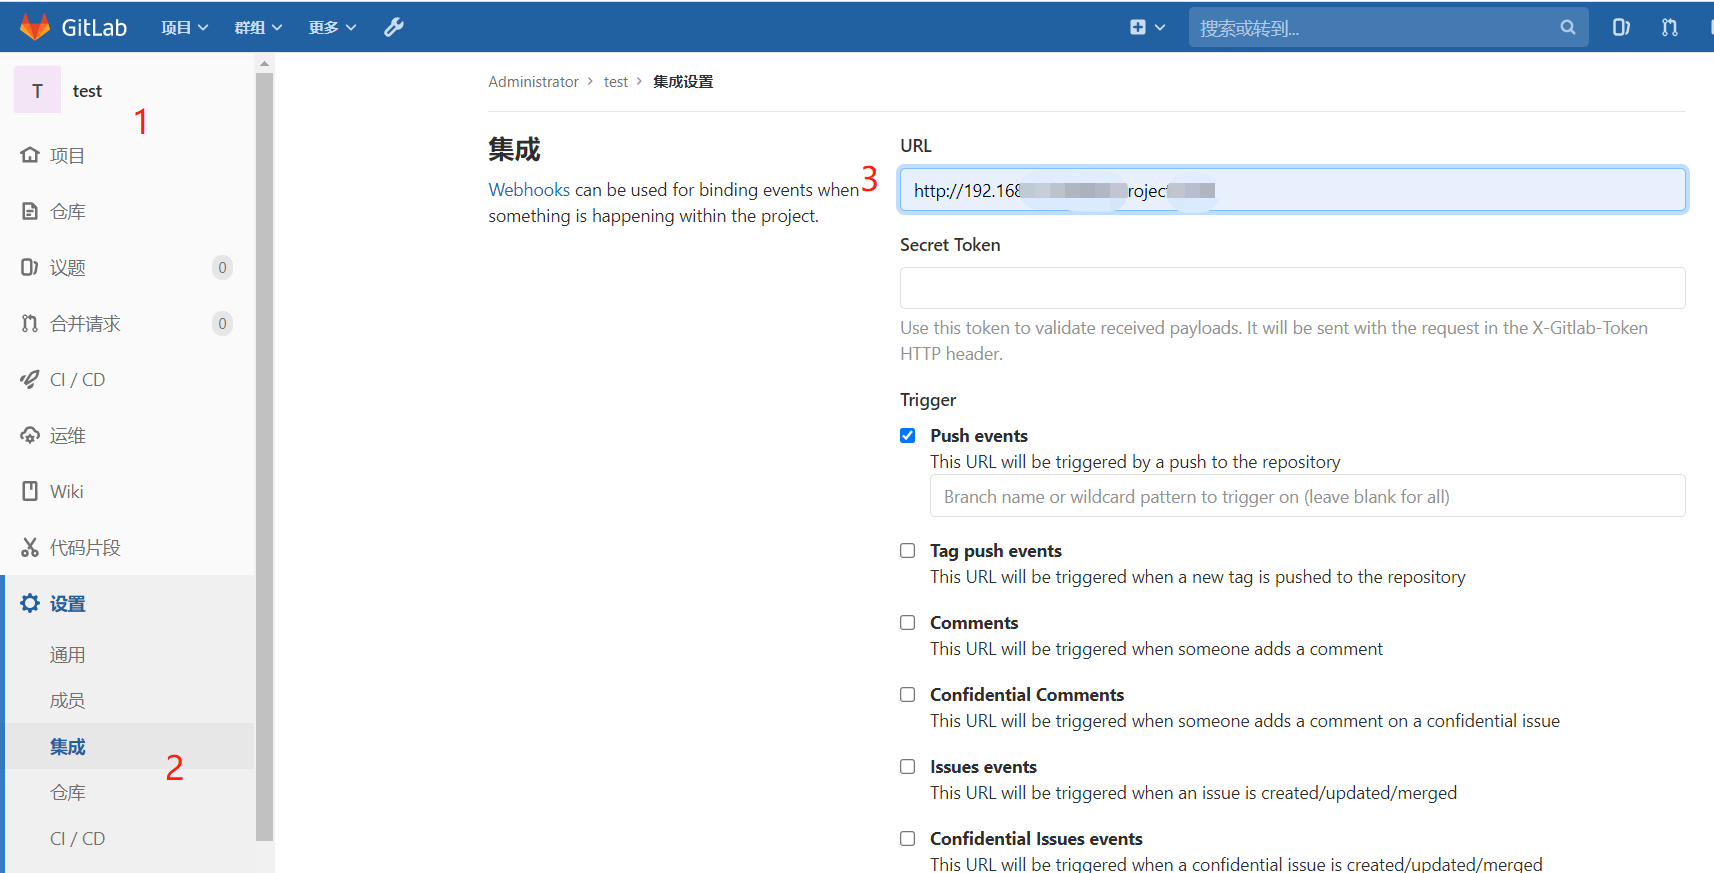Viewport: 1714px width, 873px height.
Task: Click the Push events label
Action: click(x=979, y=435)
